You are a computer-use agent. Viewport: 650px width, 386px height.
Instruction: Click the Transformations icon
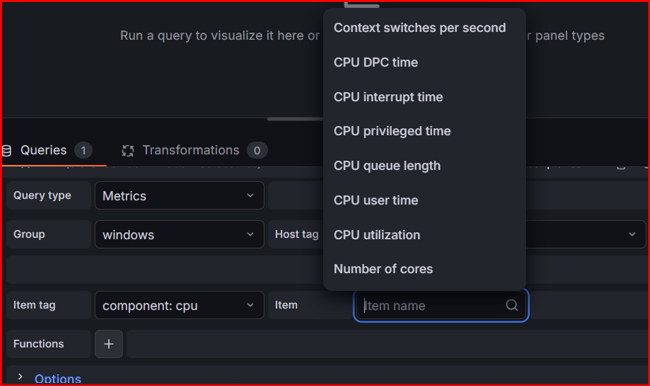[x=128, y=151]
